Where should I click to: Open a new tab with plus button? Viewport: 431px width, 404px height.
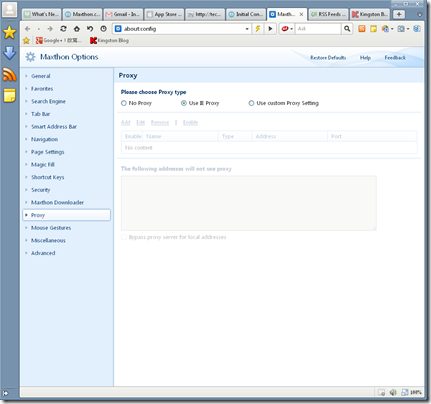click(399, 14)
